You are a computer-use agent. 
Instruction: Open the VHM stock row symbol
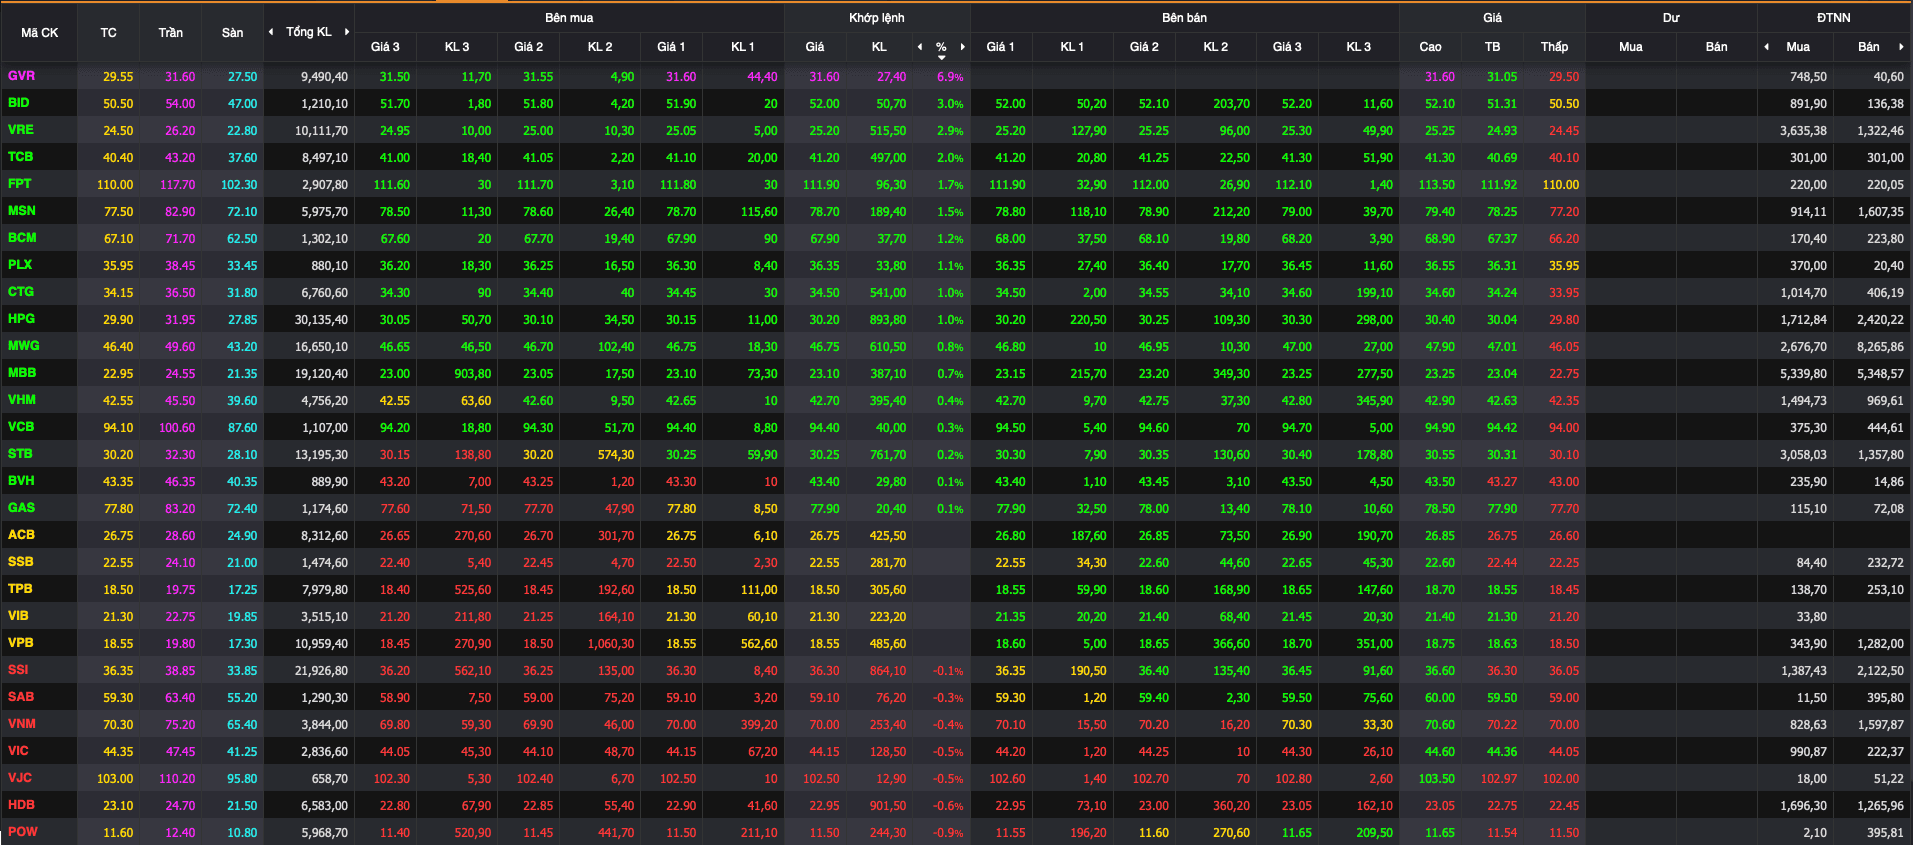(22, 400)
